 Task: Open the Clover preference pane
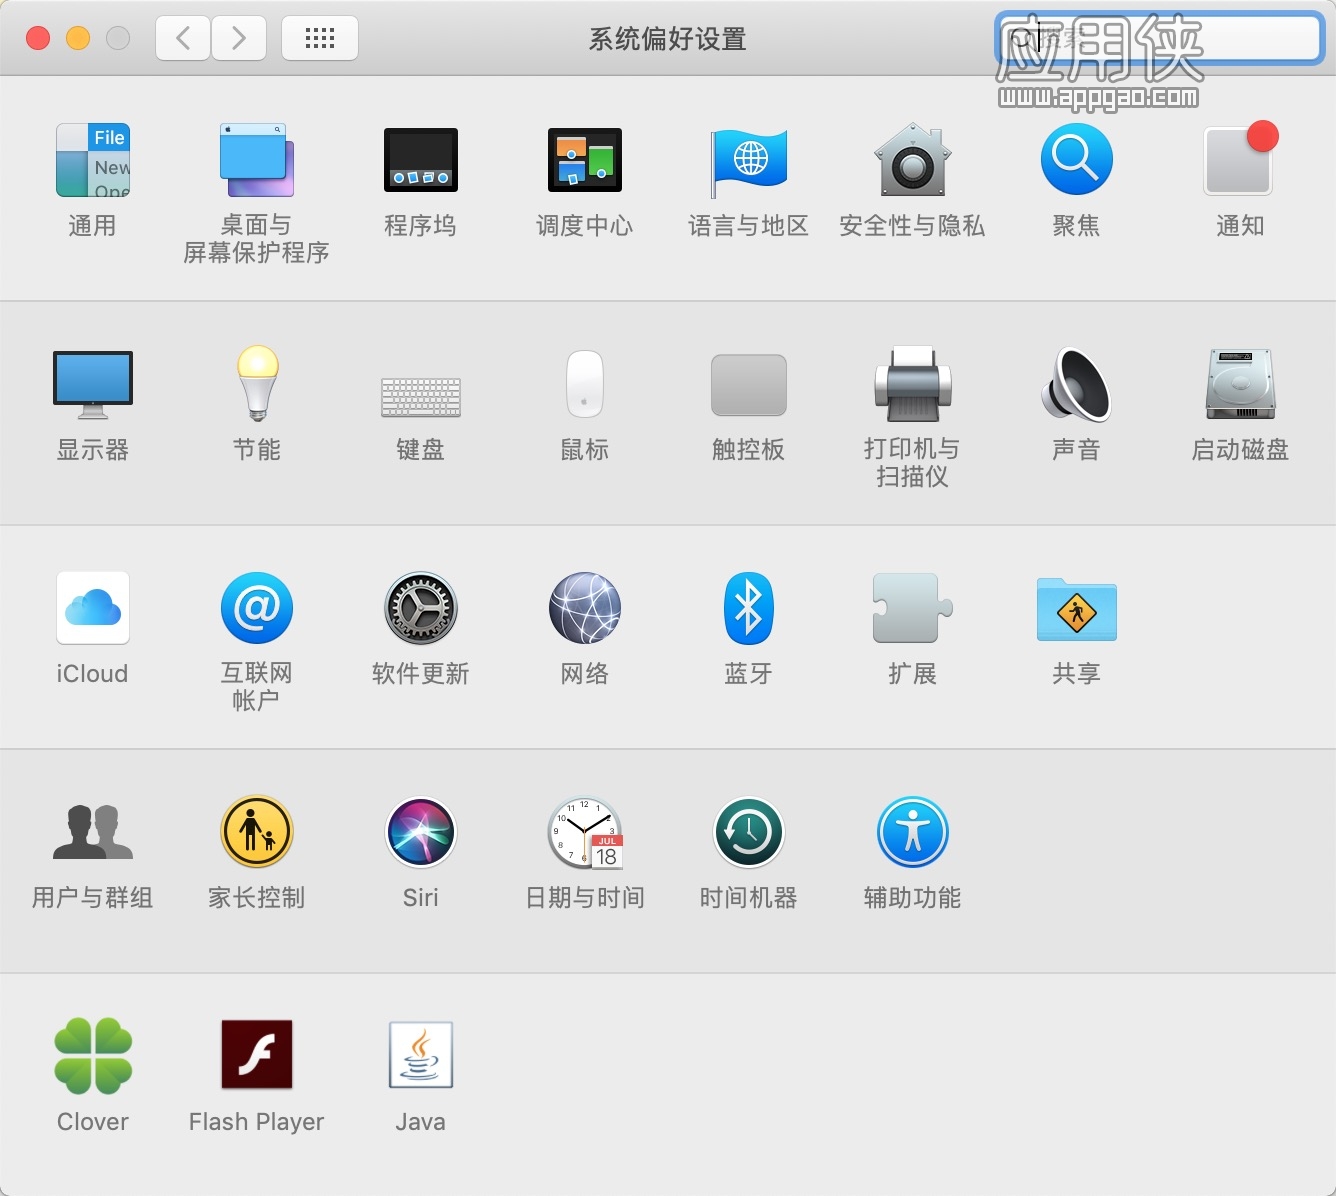tap(93, 1056)
